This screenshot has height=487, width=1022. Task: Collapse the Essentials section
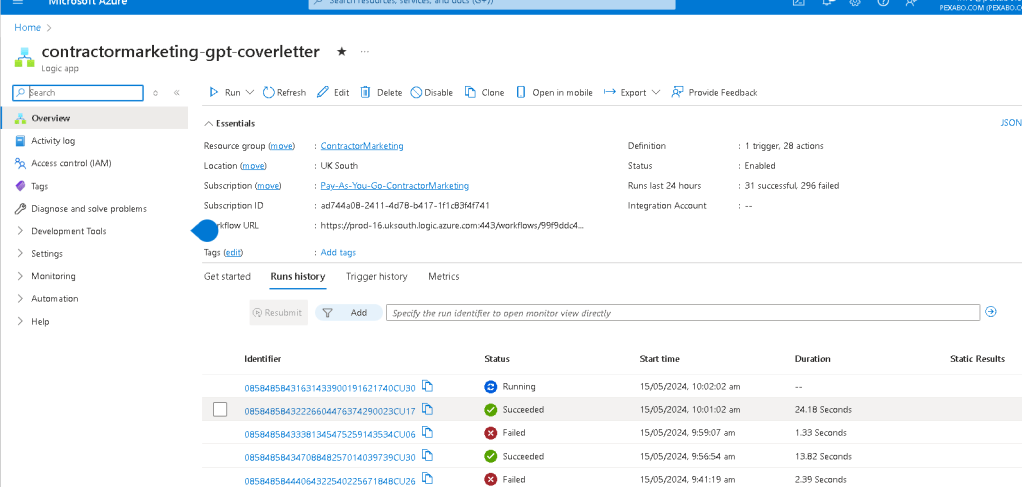209,124
